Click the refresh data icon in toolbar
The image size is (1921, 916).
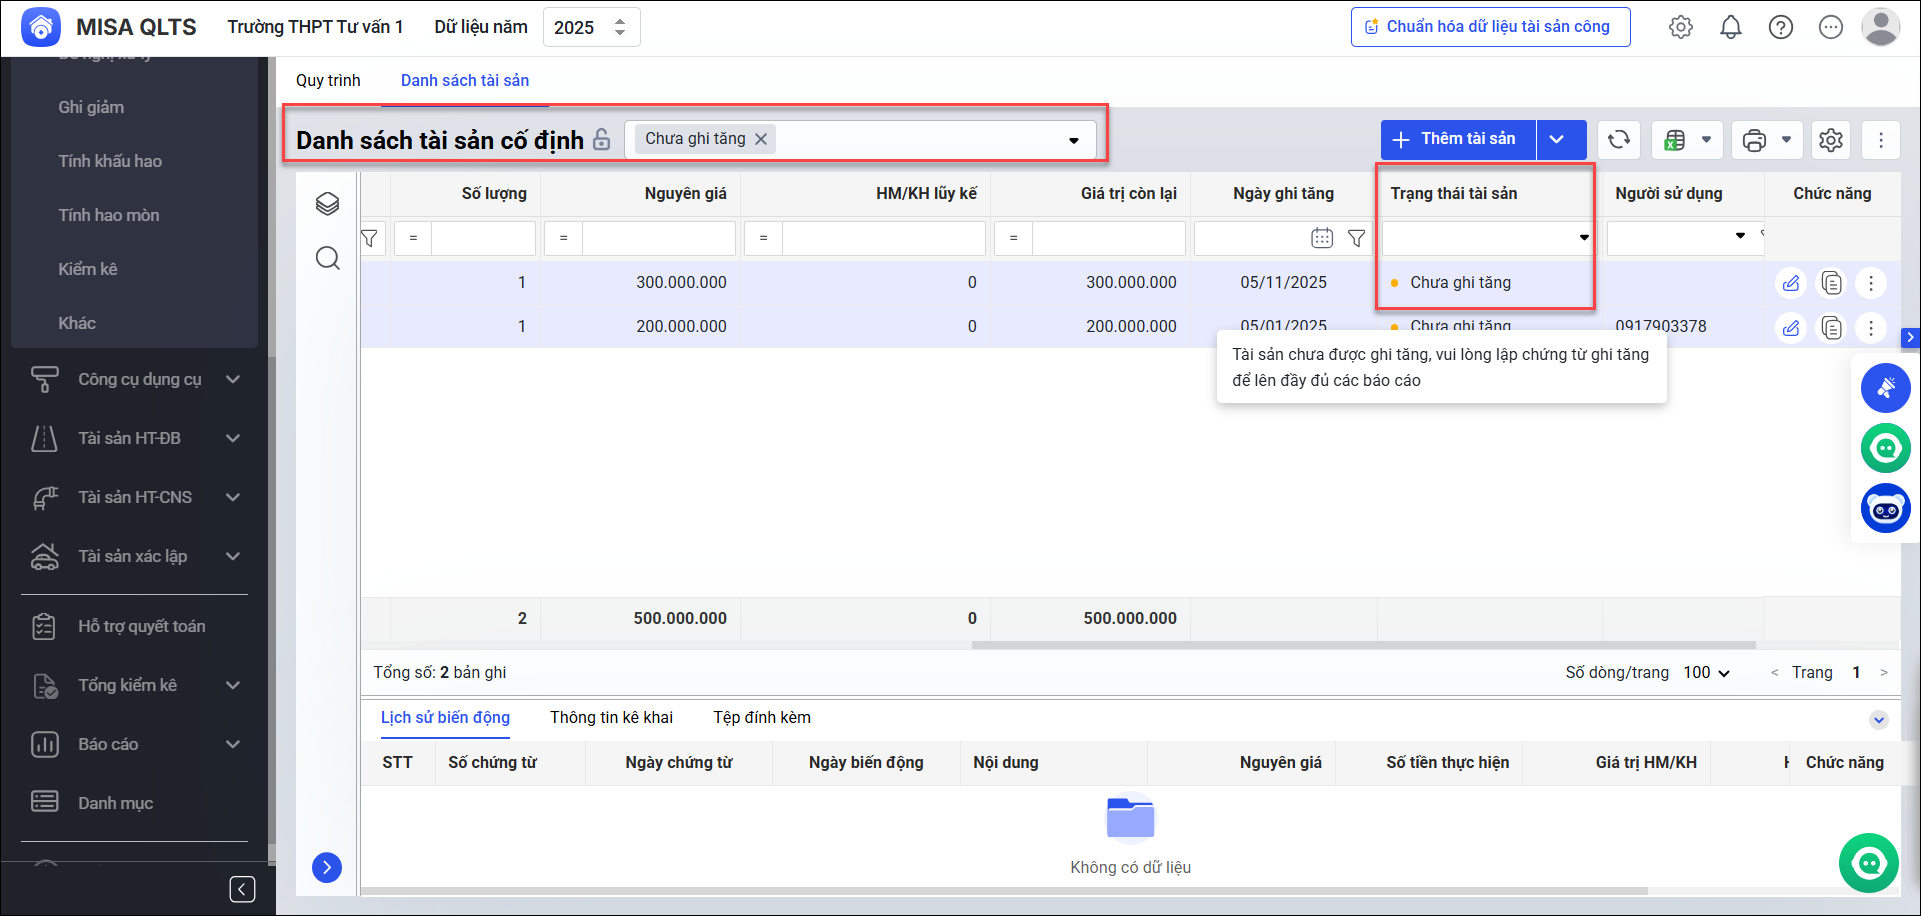coord(1619,140)
